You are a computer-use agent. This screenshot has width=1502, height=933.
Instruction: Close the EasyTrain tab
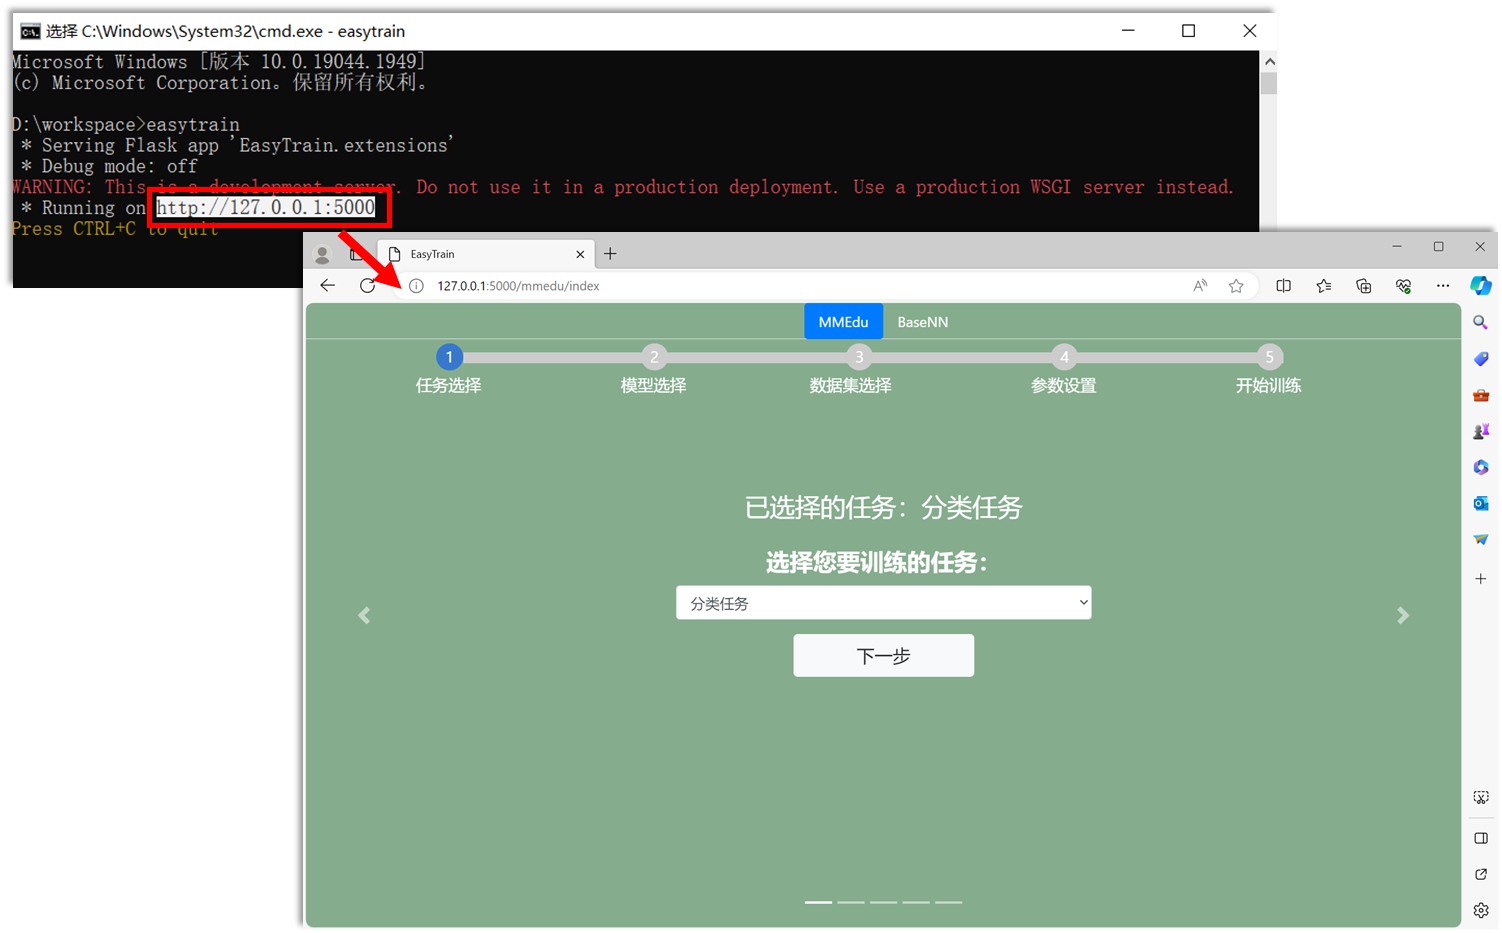pyautogui.click(x=580, y=254)
